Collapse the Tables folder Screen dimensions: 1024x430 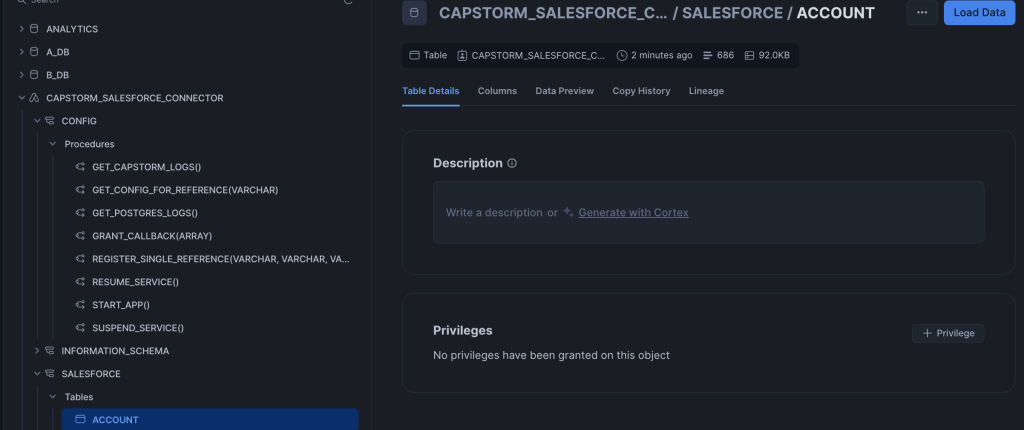[53, 397]
